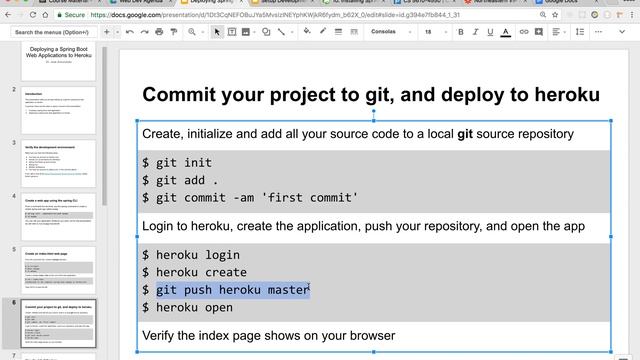Expand the line type dropdown arrow
This screenshot has width=640, height=360.
[292, 32]
